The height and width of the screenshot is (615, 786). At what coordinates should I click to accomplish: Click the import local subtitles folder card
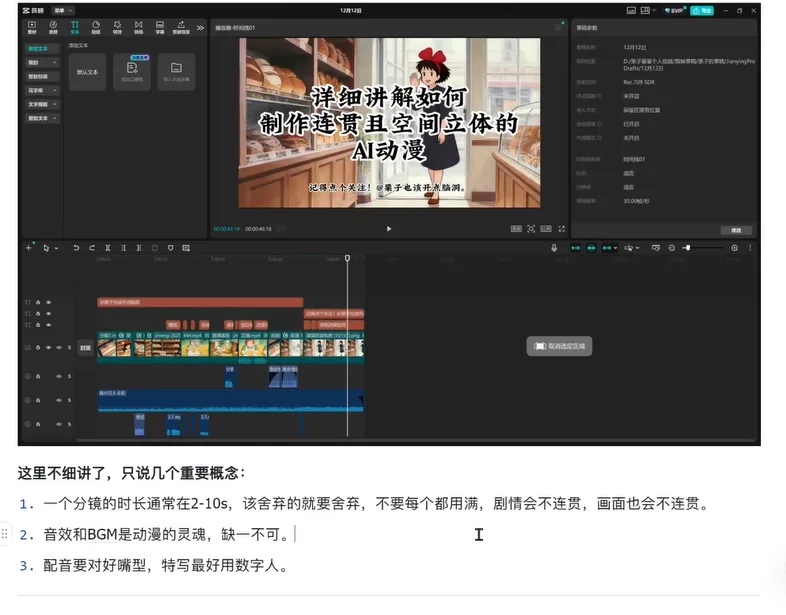pos(176,72)
